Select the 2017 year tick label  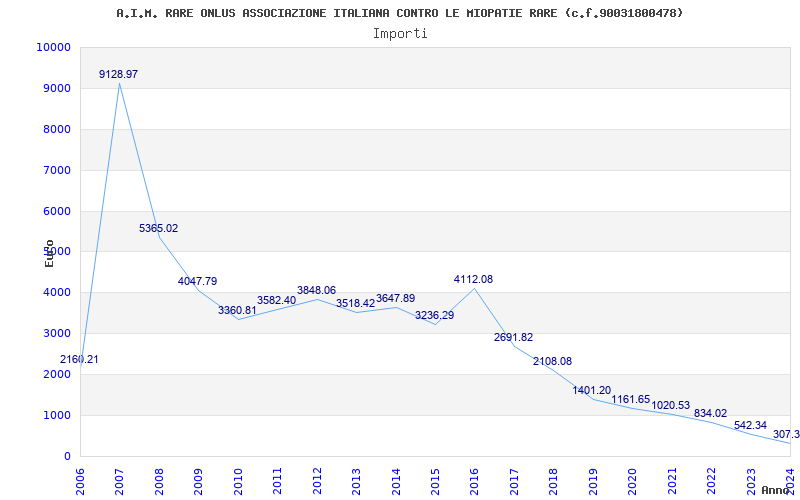point(514,481)
